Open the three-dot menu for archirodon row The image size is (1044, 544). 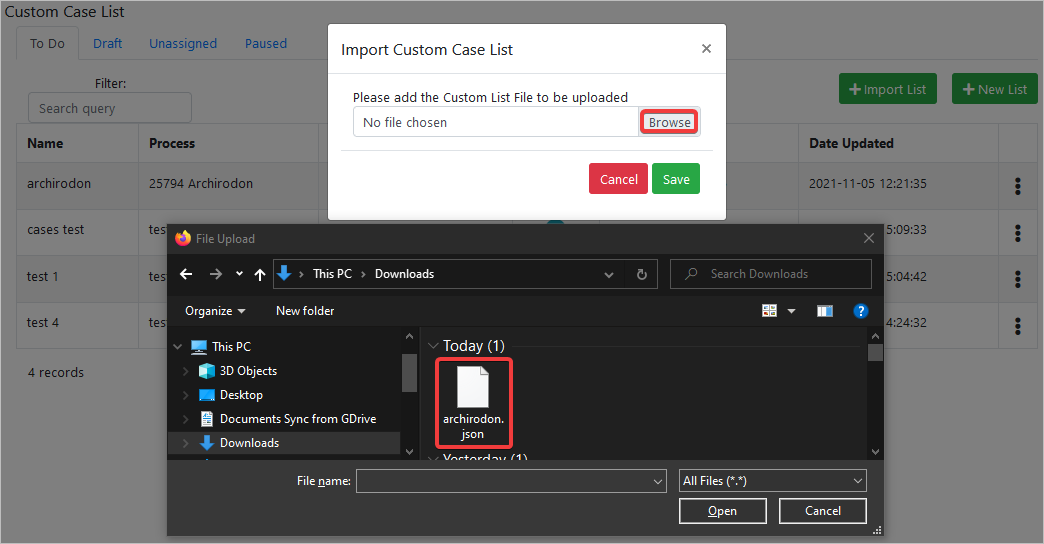point(1018,186)
